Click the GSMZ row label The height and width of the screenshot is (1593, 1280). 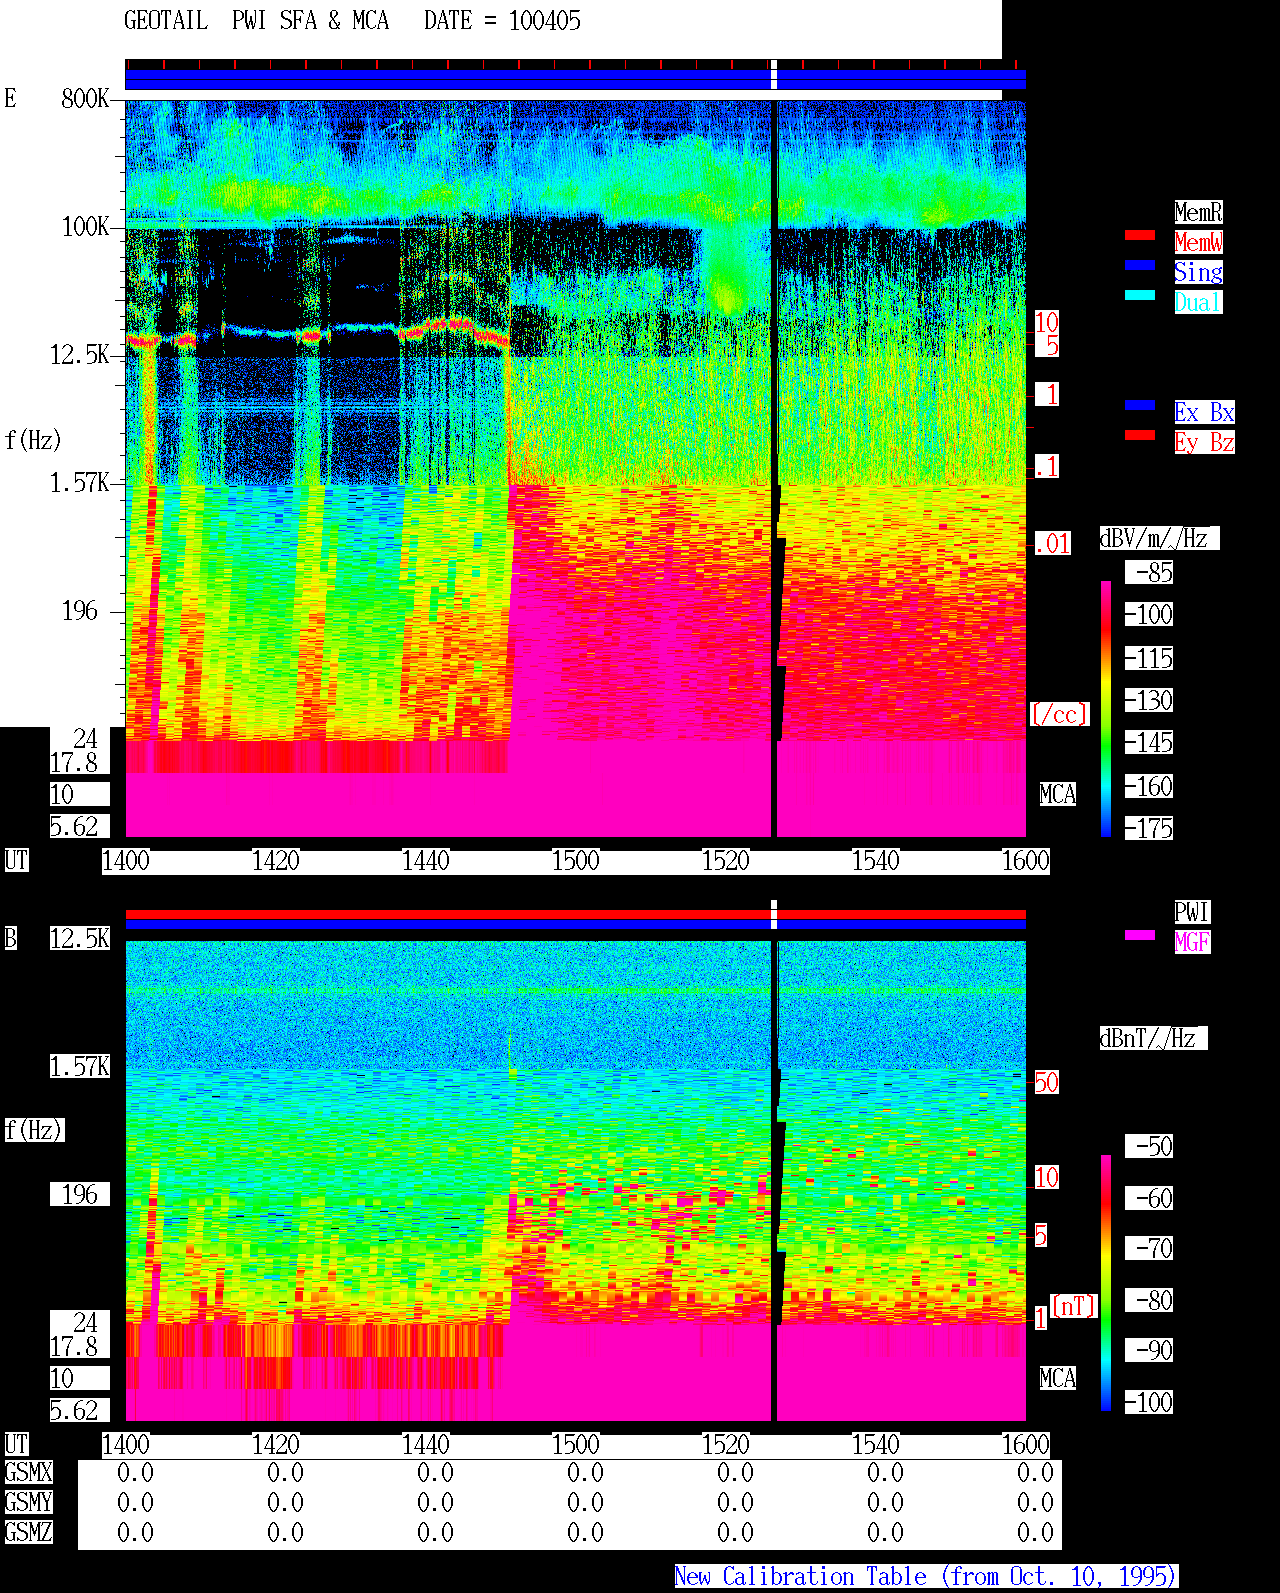(x=28, y=1532)
